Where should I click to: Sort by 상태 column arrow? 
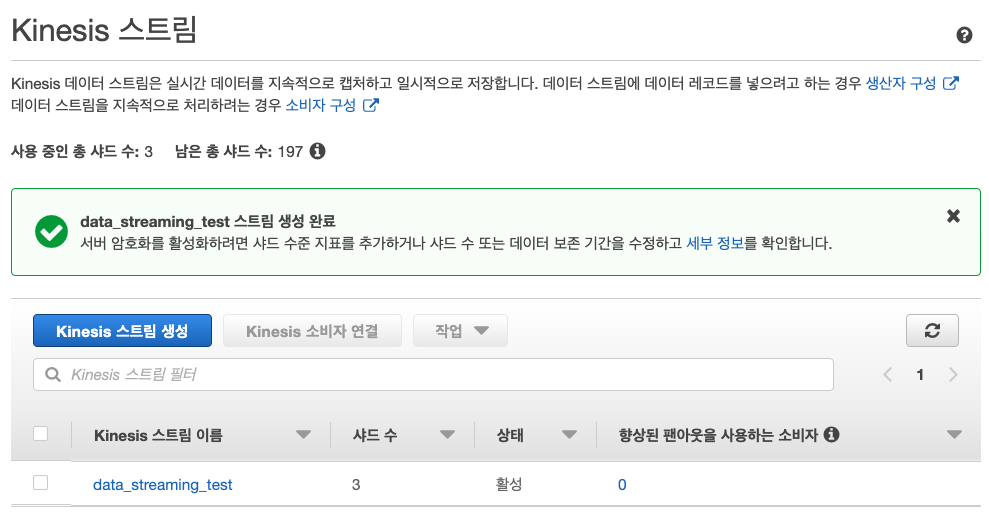click(570, 434)
